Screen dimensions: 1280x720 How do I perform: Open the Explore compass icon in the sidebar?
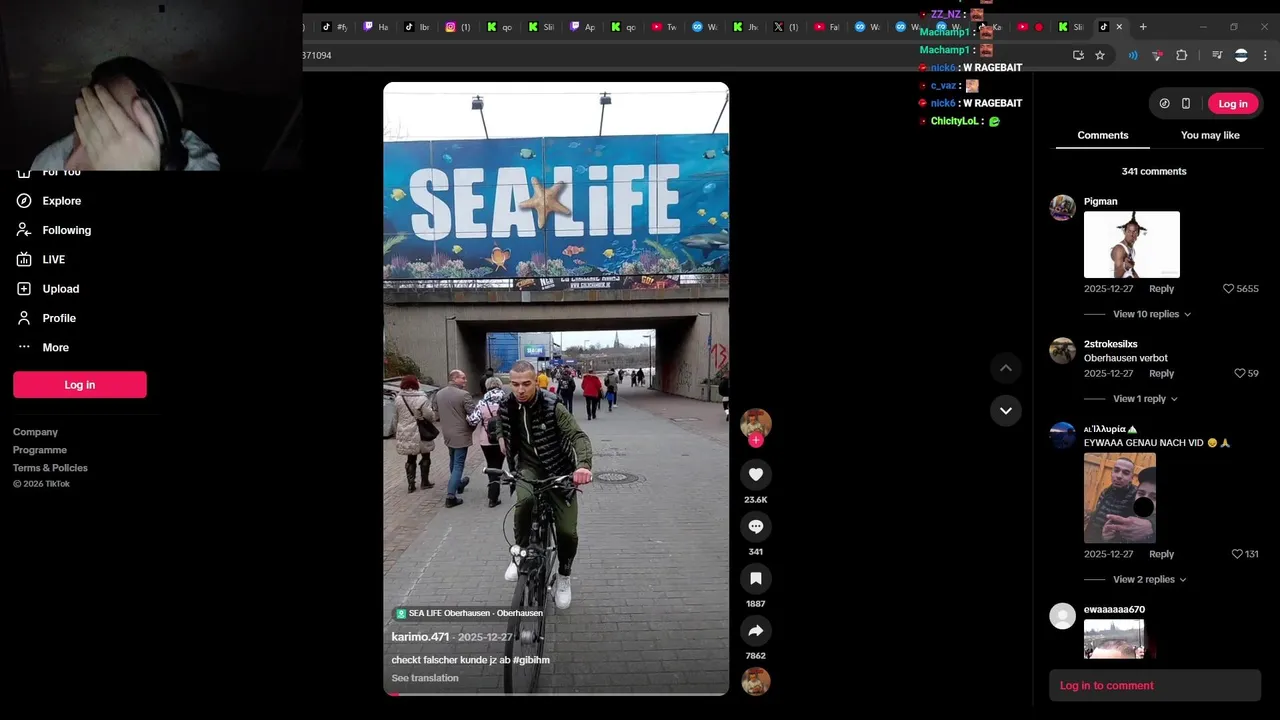[24, 201]
